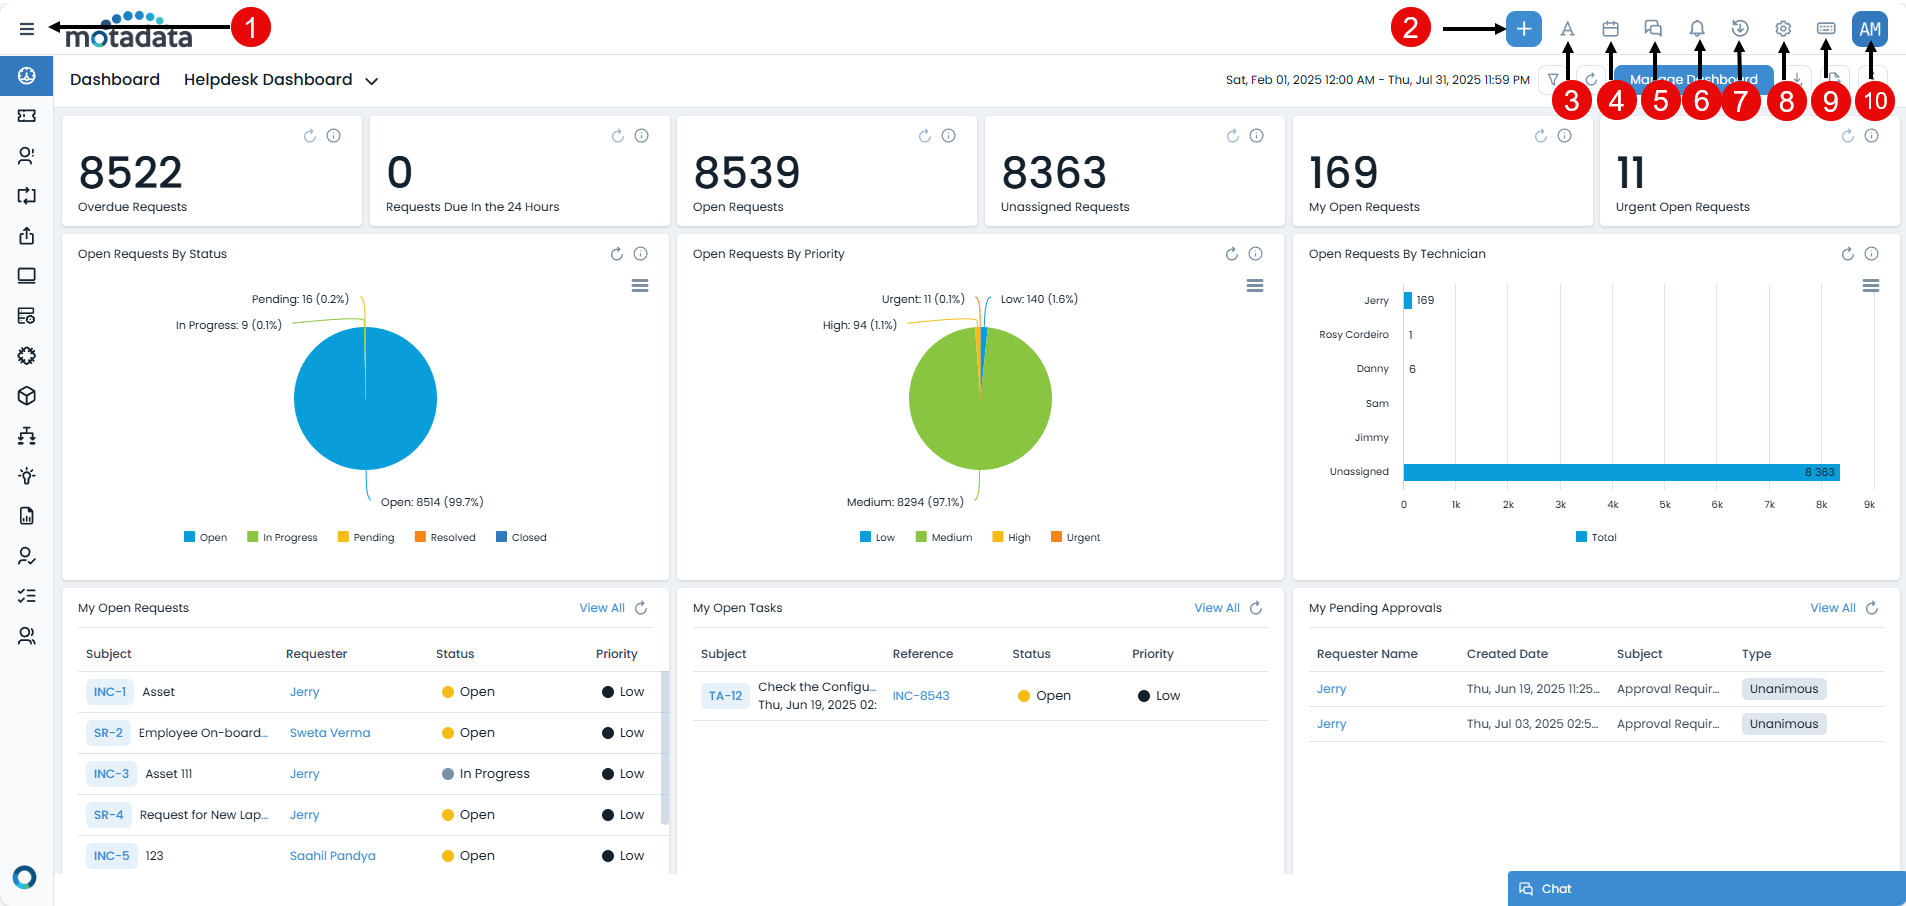Click the blue plus create button
This screenshot has height=906, width=1906.
point(1523,29)
